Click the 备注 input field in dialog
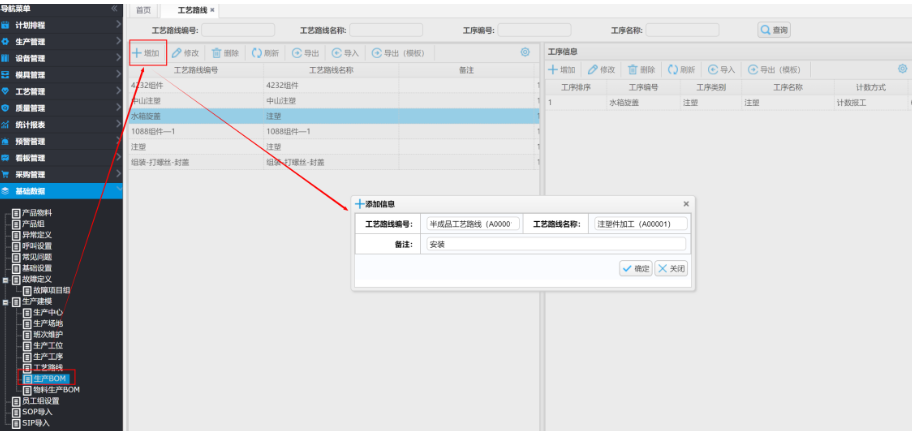 [x=555, y=243]
